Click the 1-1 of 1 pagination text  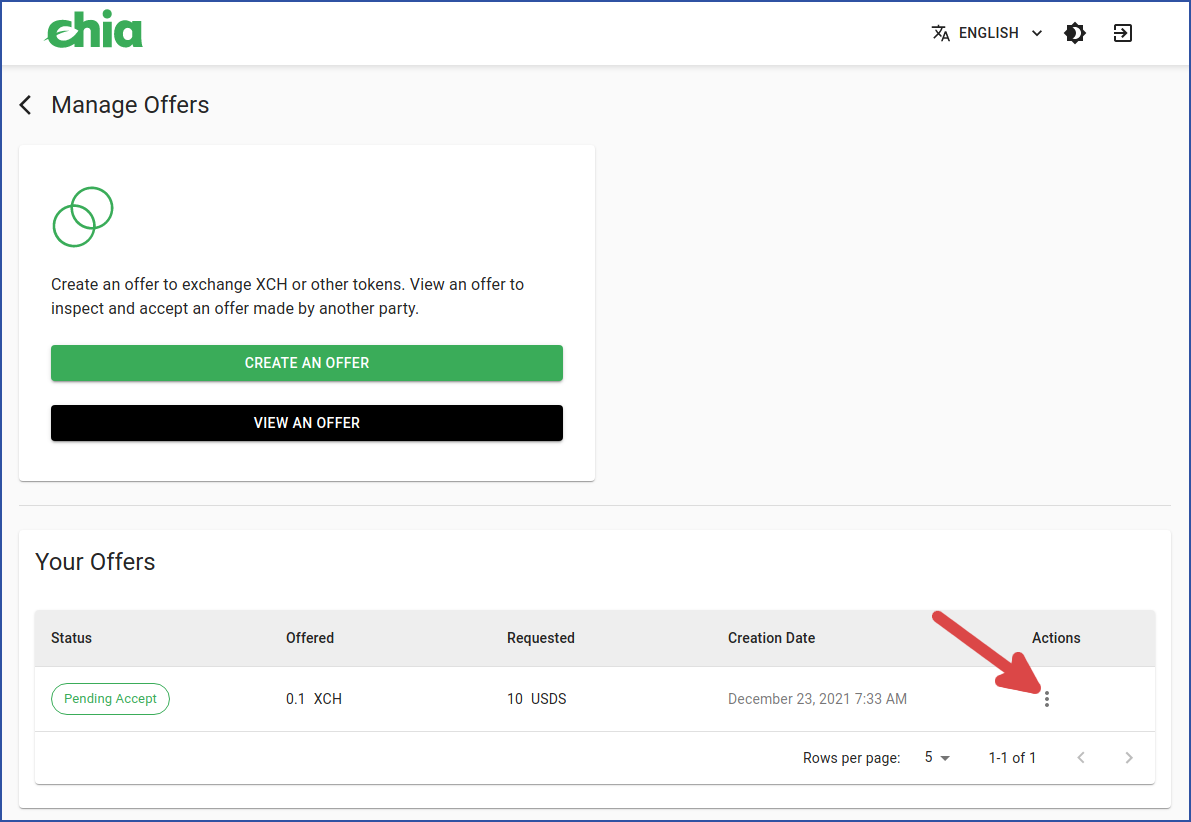coord(1012,757)
